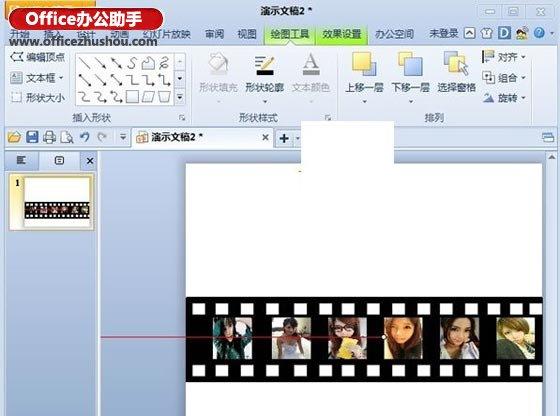560x416 pixels.
Task: Click the Print icon in quick toolbar
Action: tap(49, 137)
